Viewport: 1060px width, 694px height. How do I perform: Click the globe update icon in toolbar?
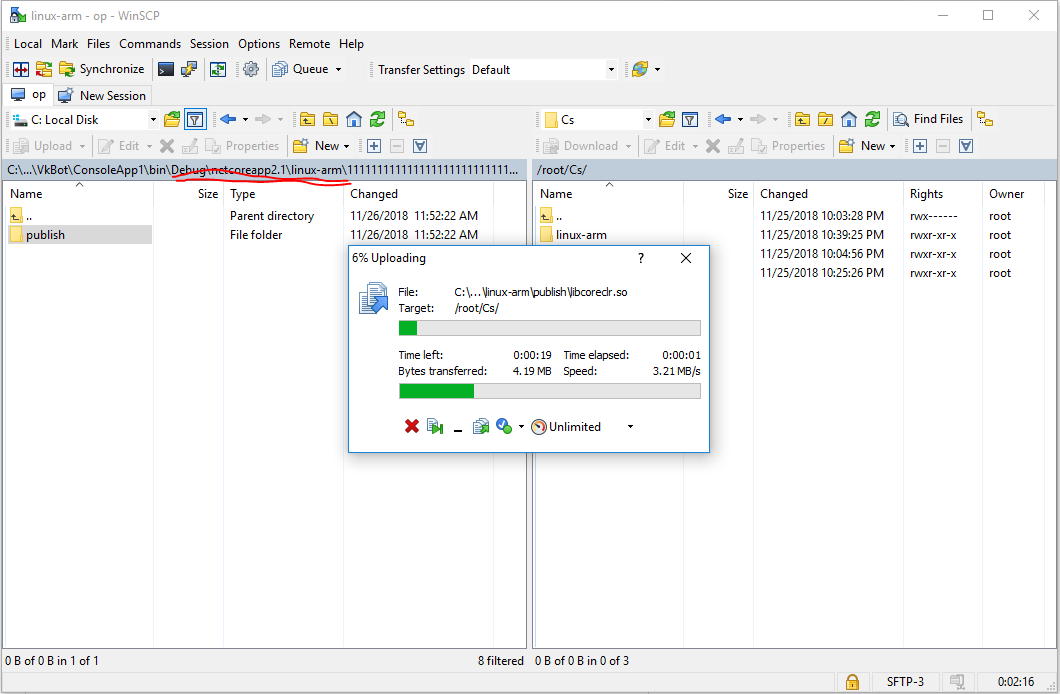pos(640,69)
